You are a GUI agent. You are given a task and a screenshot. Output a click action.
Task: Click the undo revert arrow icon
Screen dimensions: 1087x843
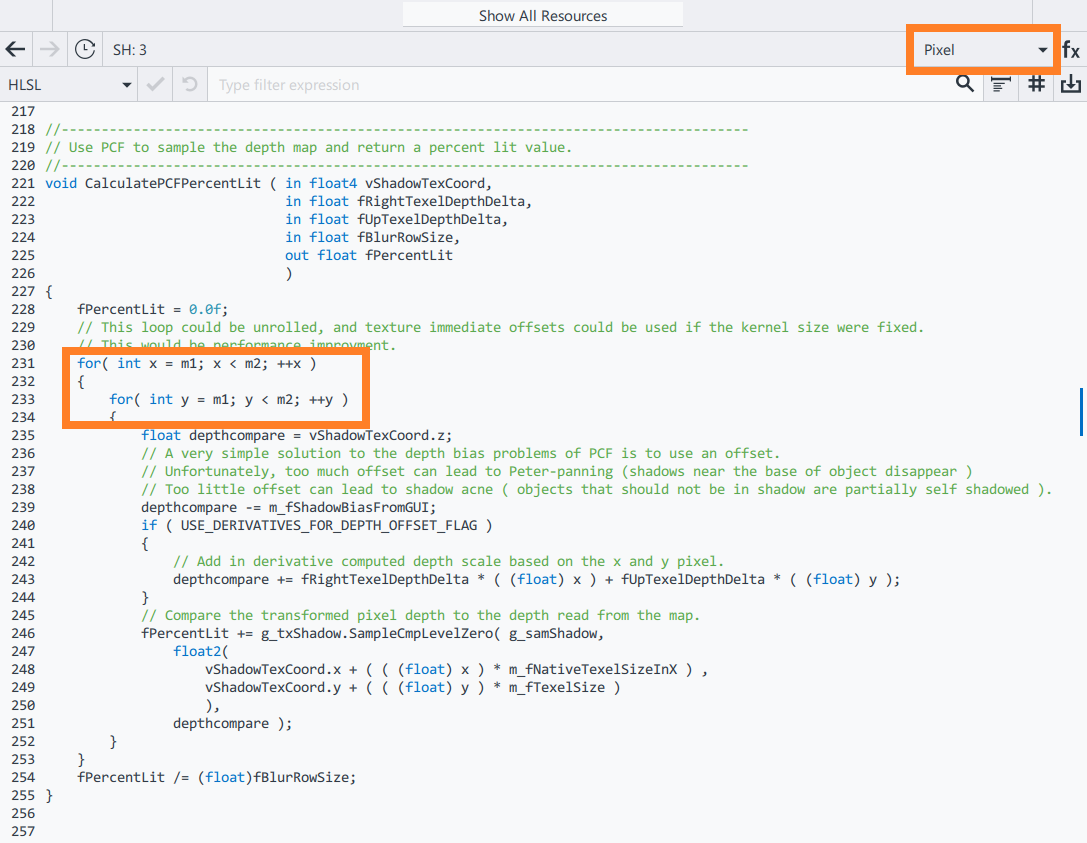[188, 85]
